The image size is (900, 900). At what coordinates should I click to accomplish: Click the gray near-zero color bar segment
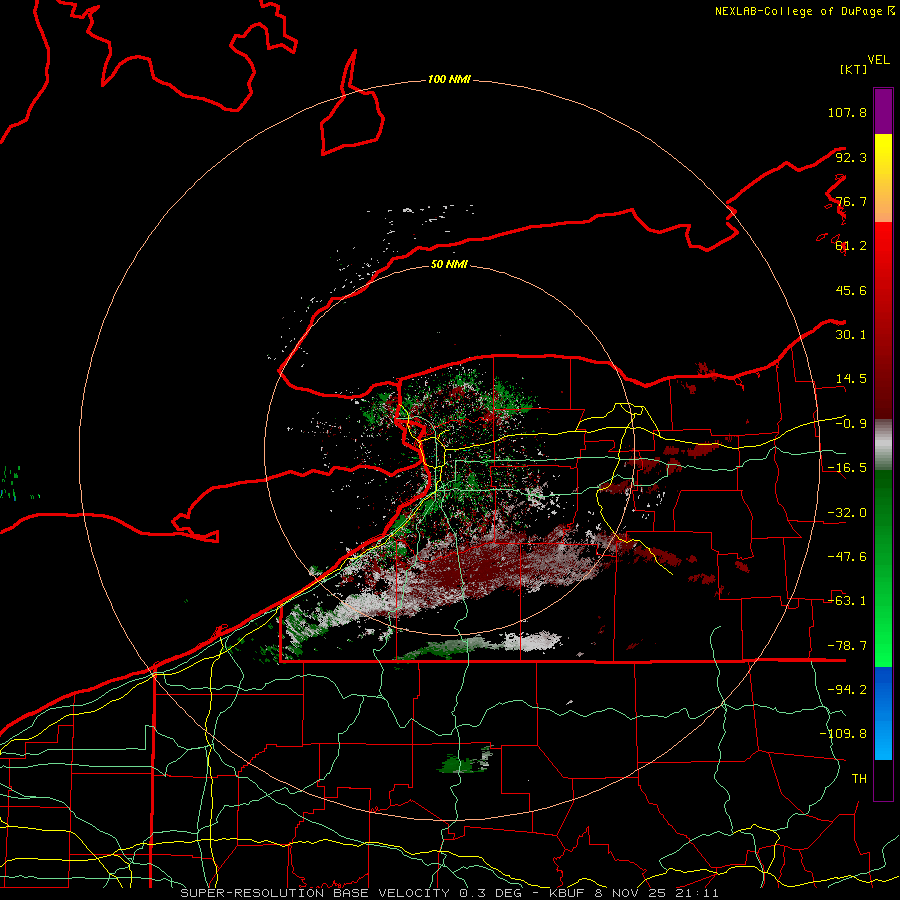coord(883,445)
